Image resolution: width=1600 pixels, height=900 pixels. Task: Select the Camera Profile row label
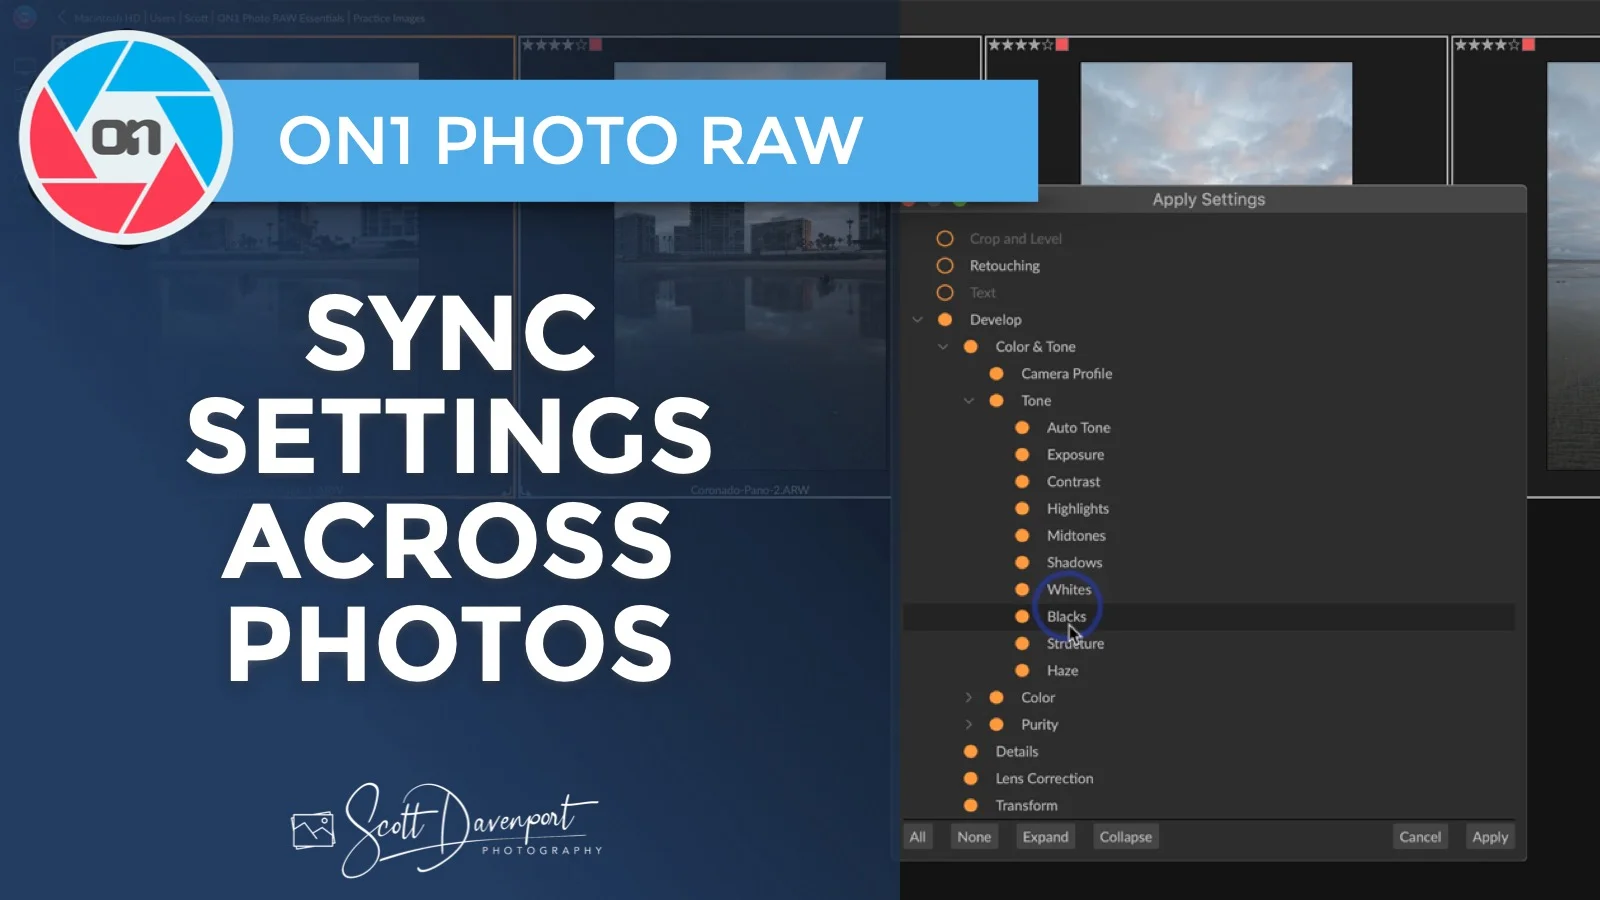pyautogui.click(x=1067, y=374)
